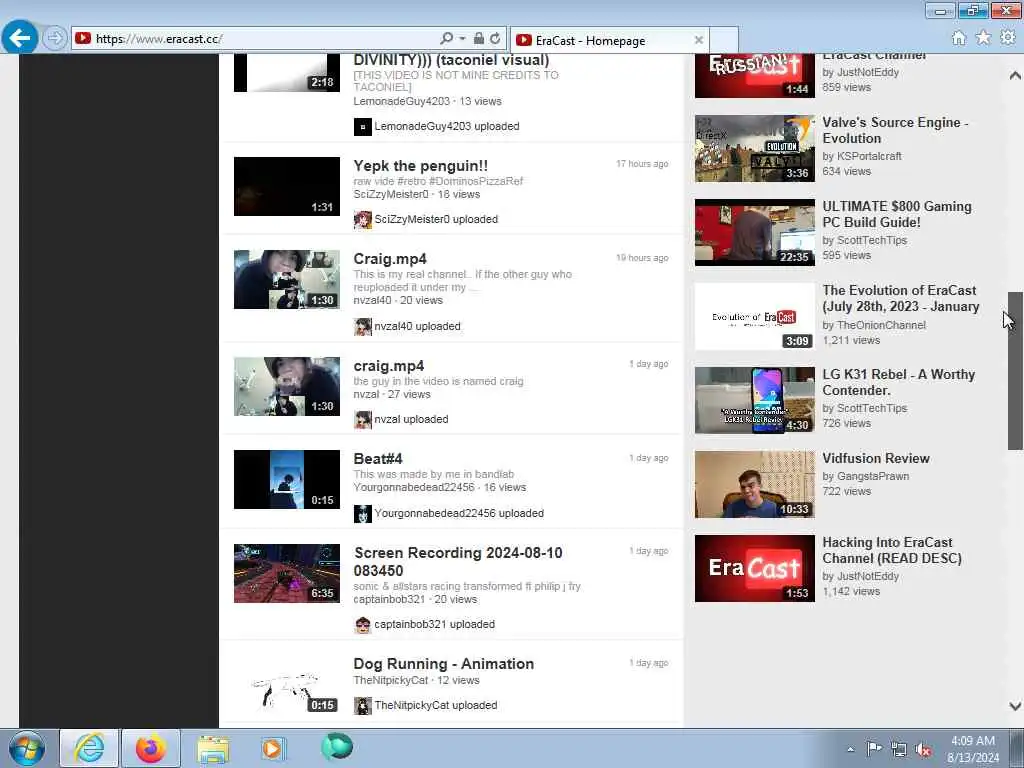This screenshot has width=1024, height=768.
Task: Open ULTIMATE $800 Gaming PC Build Guide
Action: [897, 214]
